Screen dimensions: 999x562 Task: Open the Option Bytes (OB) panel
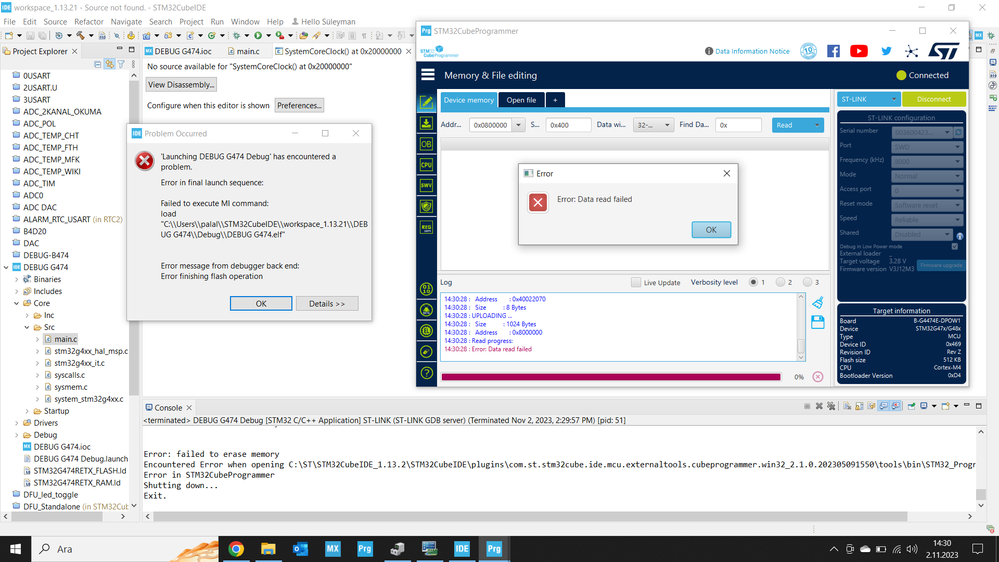tap(426, 144)
